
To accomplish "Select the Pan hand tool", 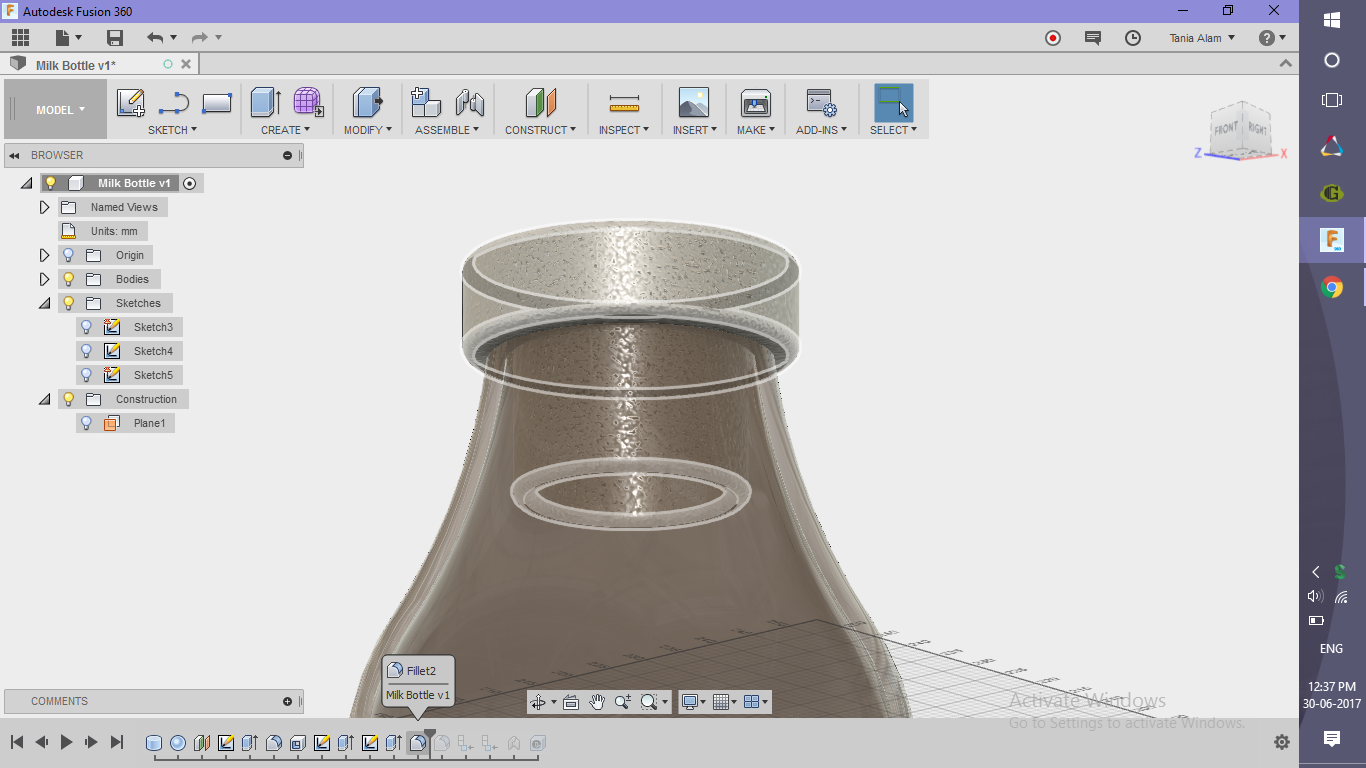I will pyautogui.click(x=597, y=702).
